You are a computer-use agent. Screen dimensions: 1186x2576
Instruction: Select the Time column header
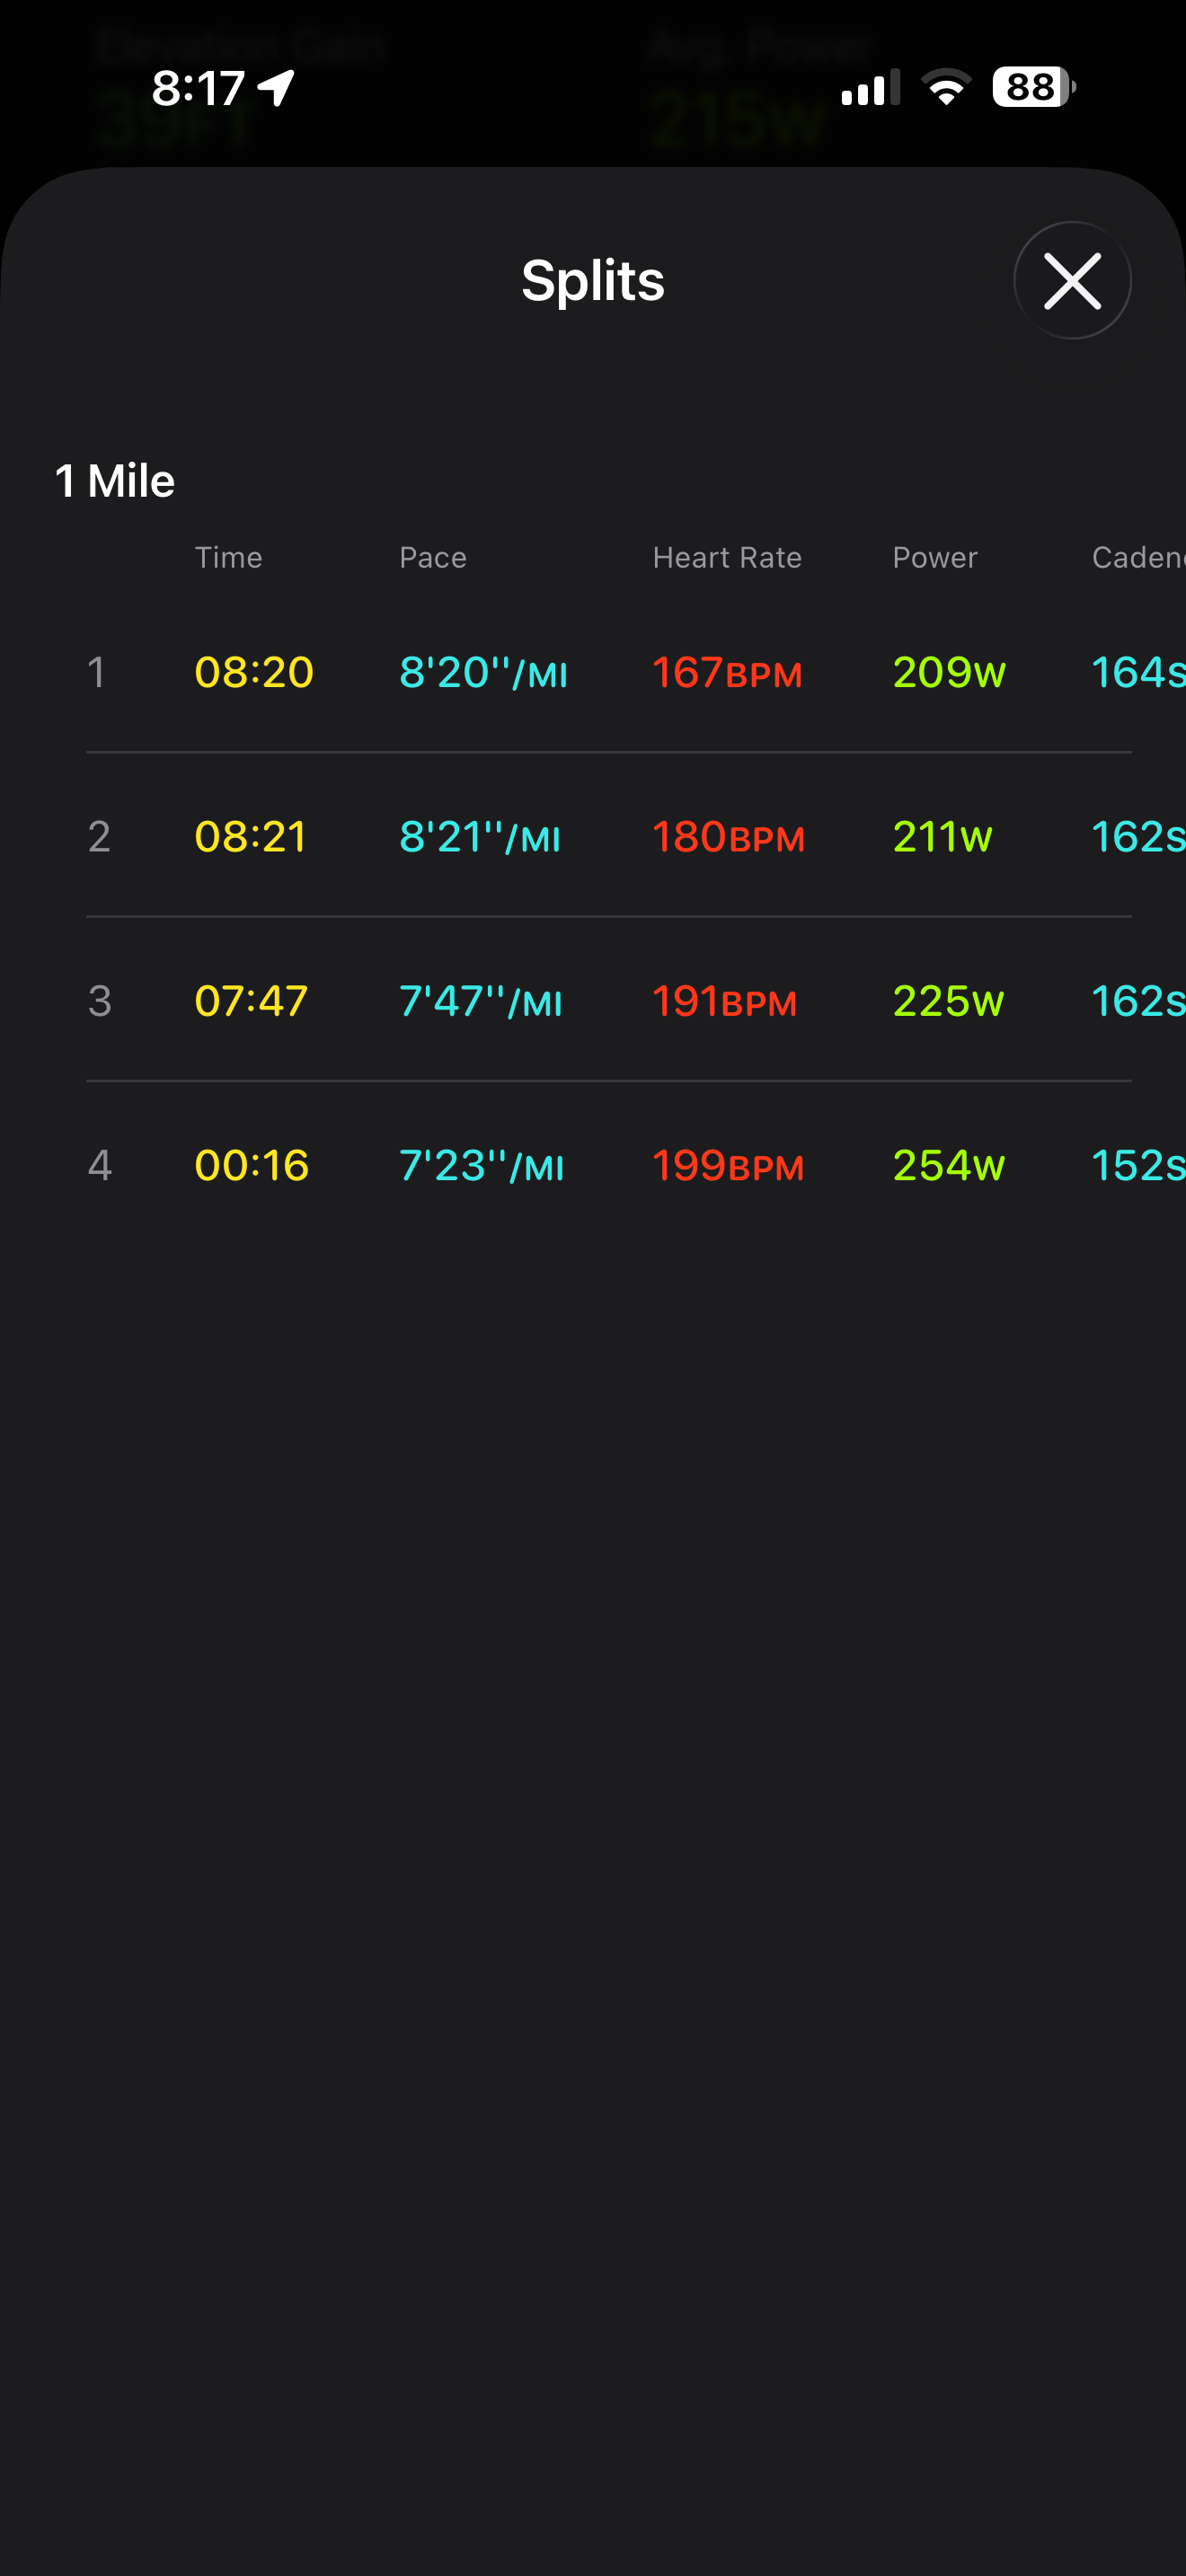click(228, 557)
